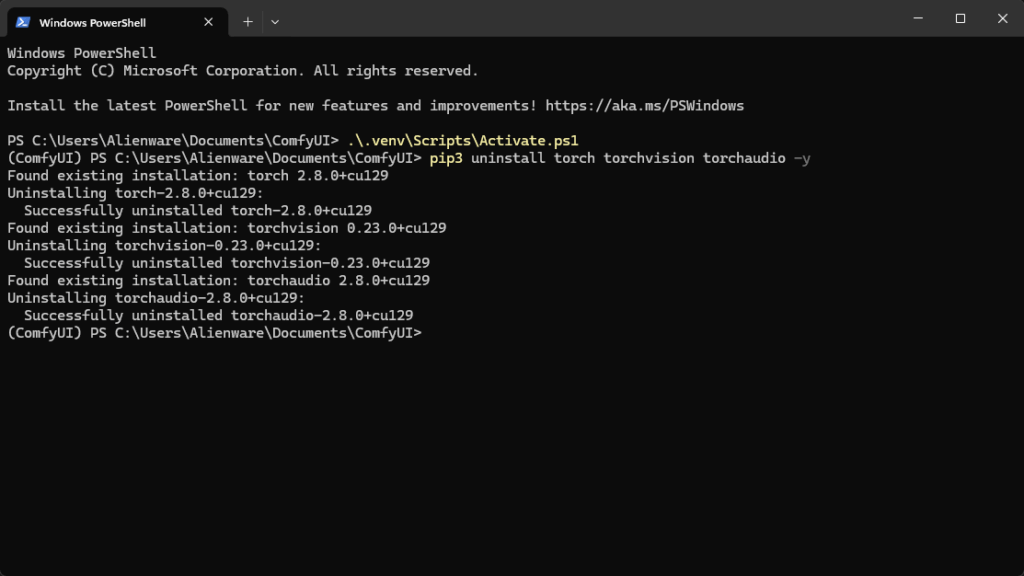Click the empty title bar area
Screen dimensions: 1024x576
[600, 20]
